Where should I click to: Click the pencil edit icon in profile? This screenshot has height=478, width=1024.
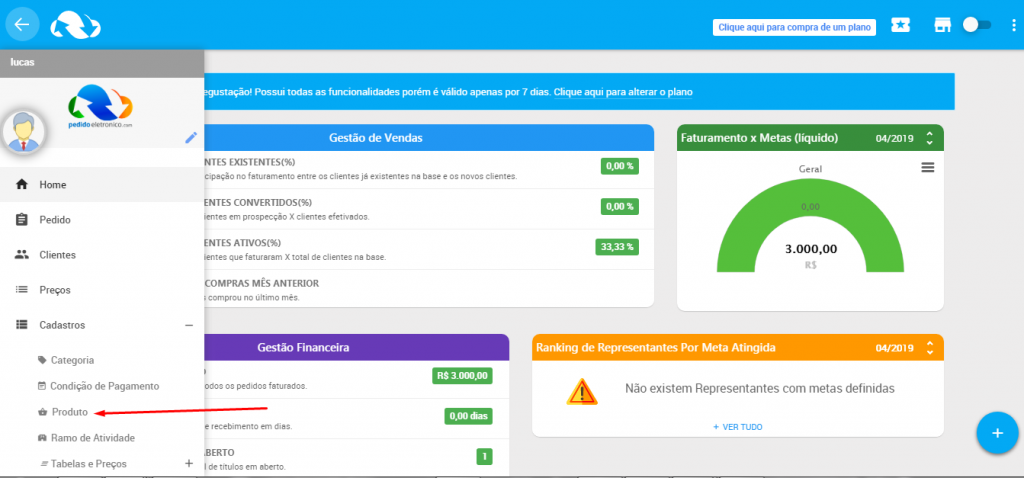191,137
